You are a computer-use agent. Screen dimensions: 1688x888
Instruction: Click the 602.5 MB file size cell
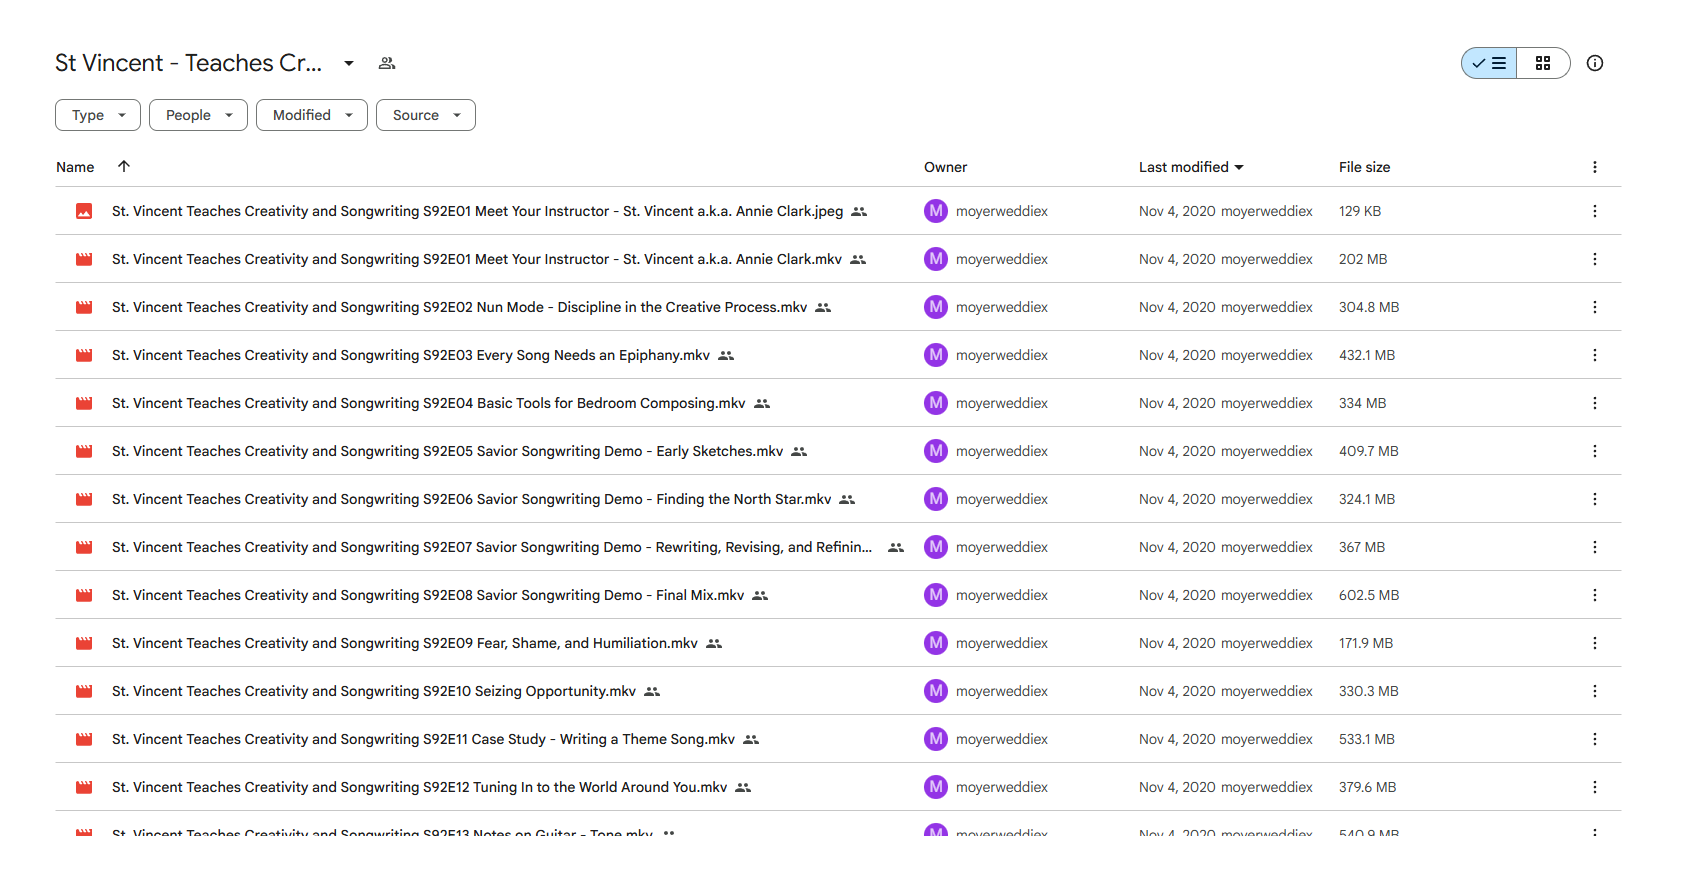pos(1369,595)
